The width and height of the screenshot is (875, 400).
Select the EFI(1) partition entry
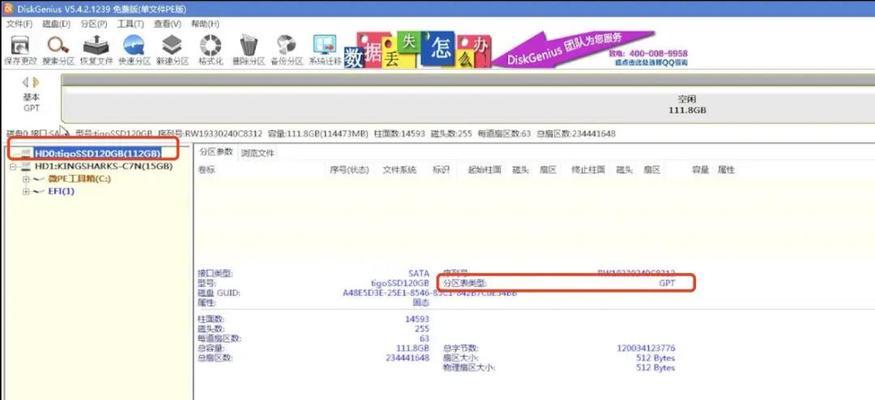(x=60, y=191)
